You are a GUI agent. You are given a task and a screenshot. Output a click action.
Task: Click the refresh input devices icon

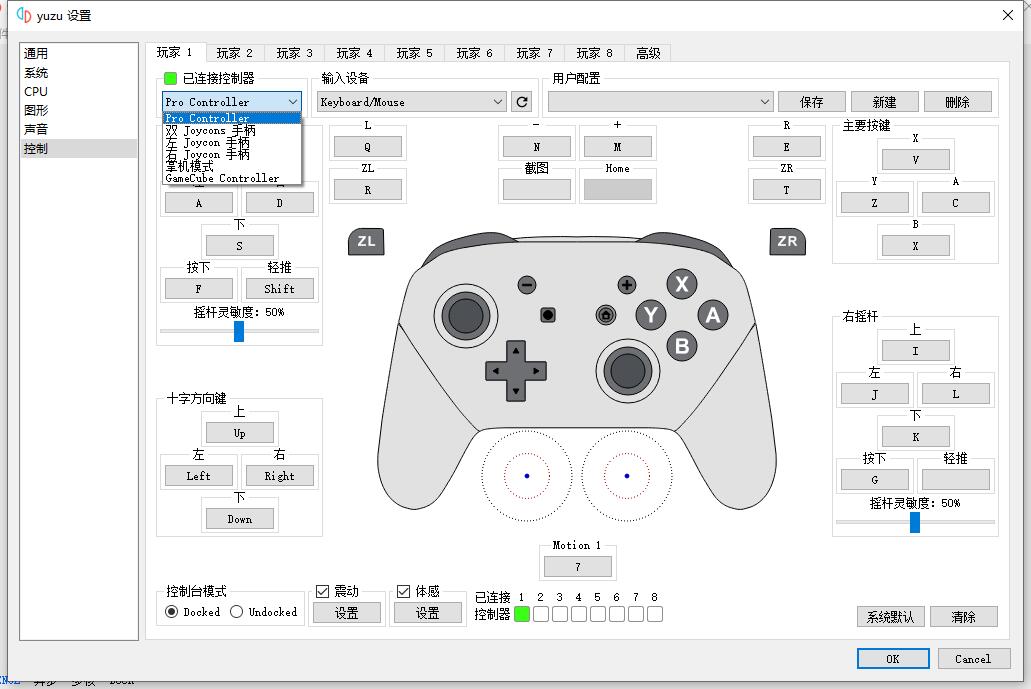coord(521,102)
